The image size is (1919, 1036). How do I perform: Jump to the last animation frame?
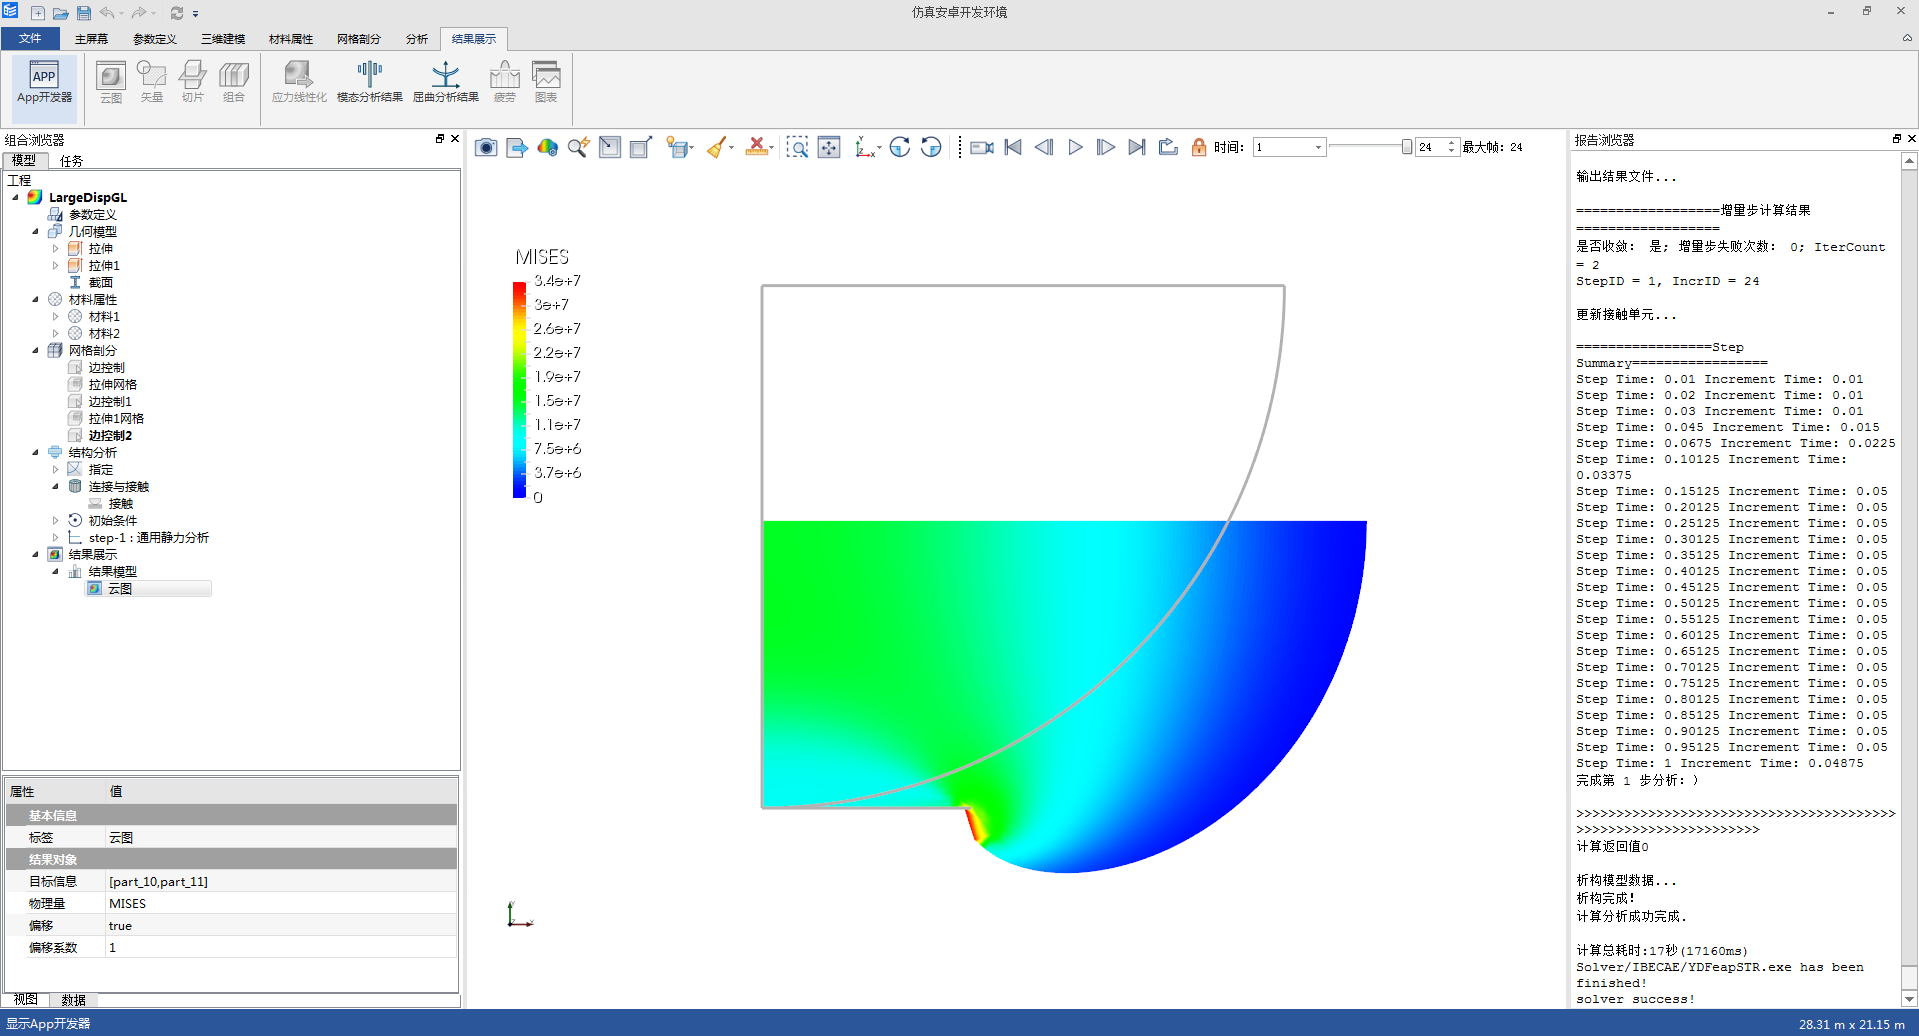pos(1136,148)
